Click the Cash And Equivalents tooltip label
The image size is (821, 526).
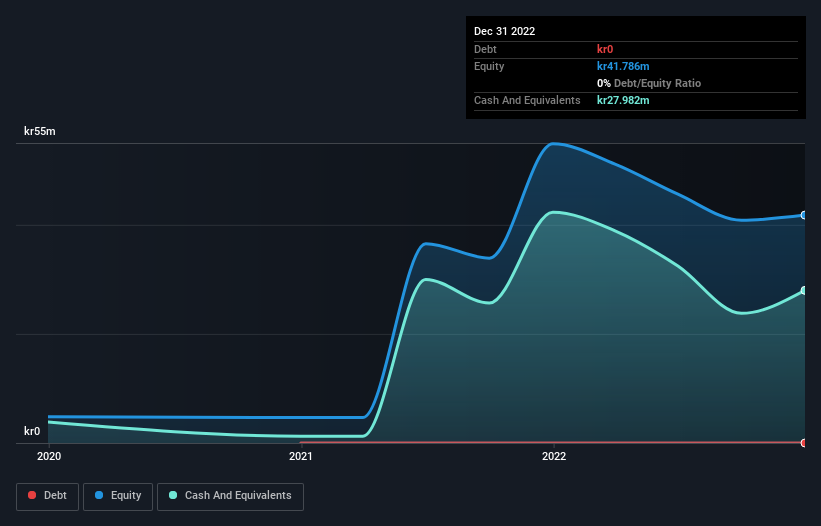click(x=527, y=100)
